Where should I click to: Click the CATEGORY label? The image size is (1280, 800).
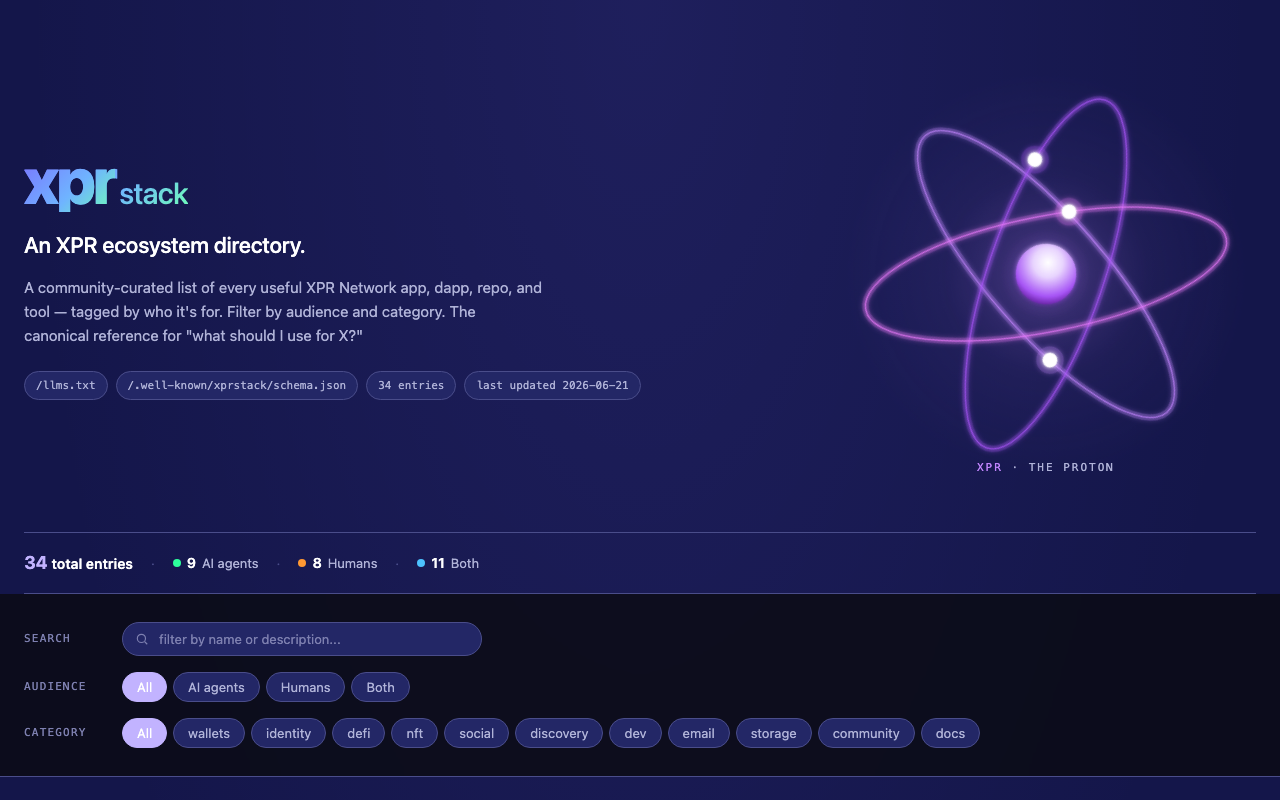click(55, 732)
